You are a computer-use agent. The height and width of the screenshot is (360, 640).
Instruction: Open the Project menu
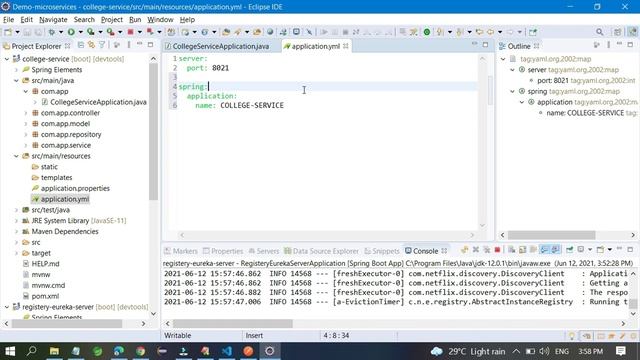tap(111, 20)
